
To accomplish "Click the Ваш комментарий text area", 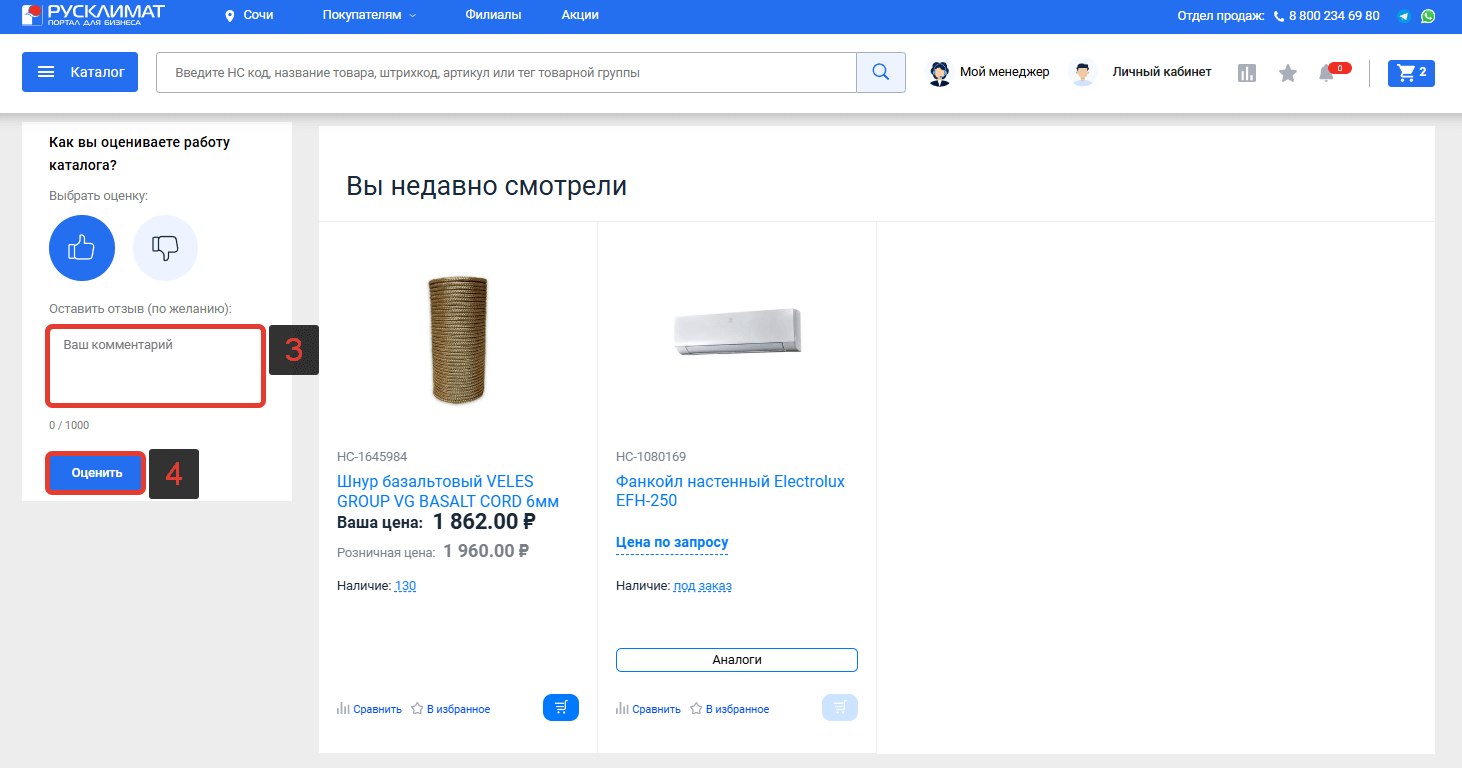I will coord(156,366).
